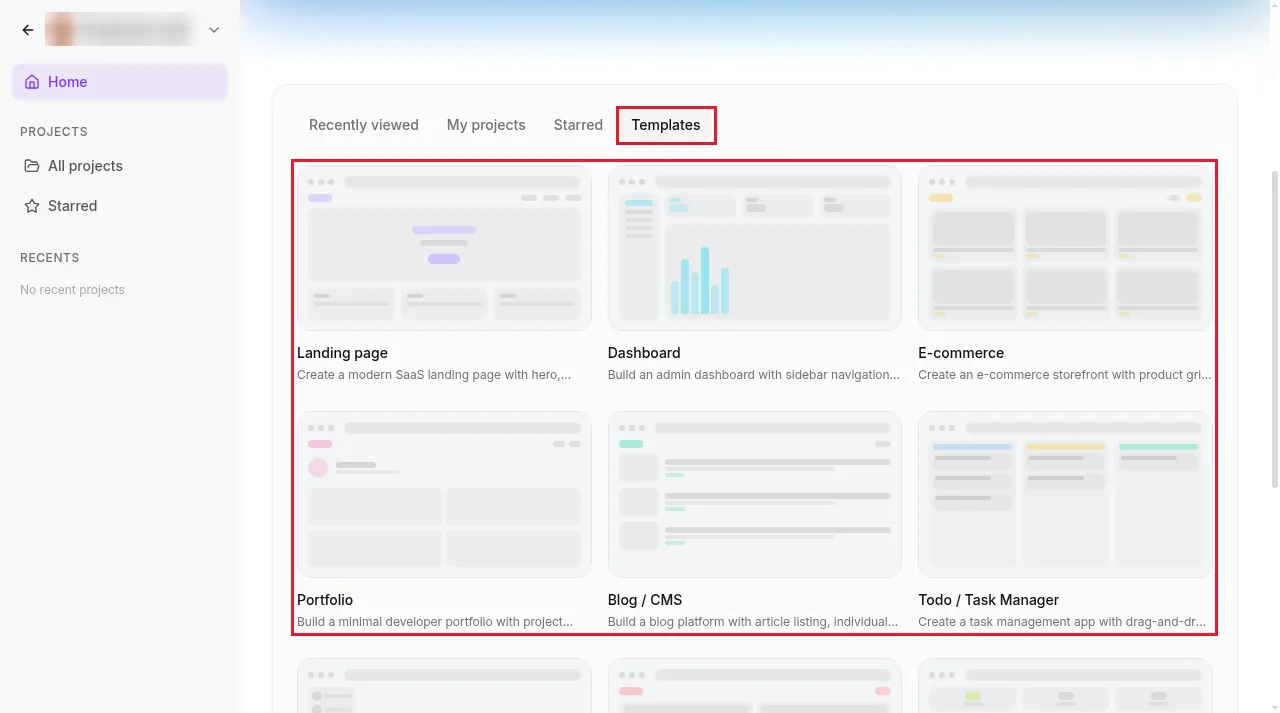1280x713 pixels.
Task: Click the Blog / CMS title
Action: (645, 600)
